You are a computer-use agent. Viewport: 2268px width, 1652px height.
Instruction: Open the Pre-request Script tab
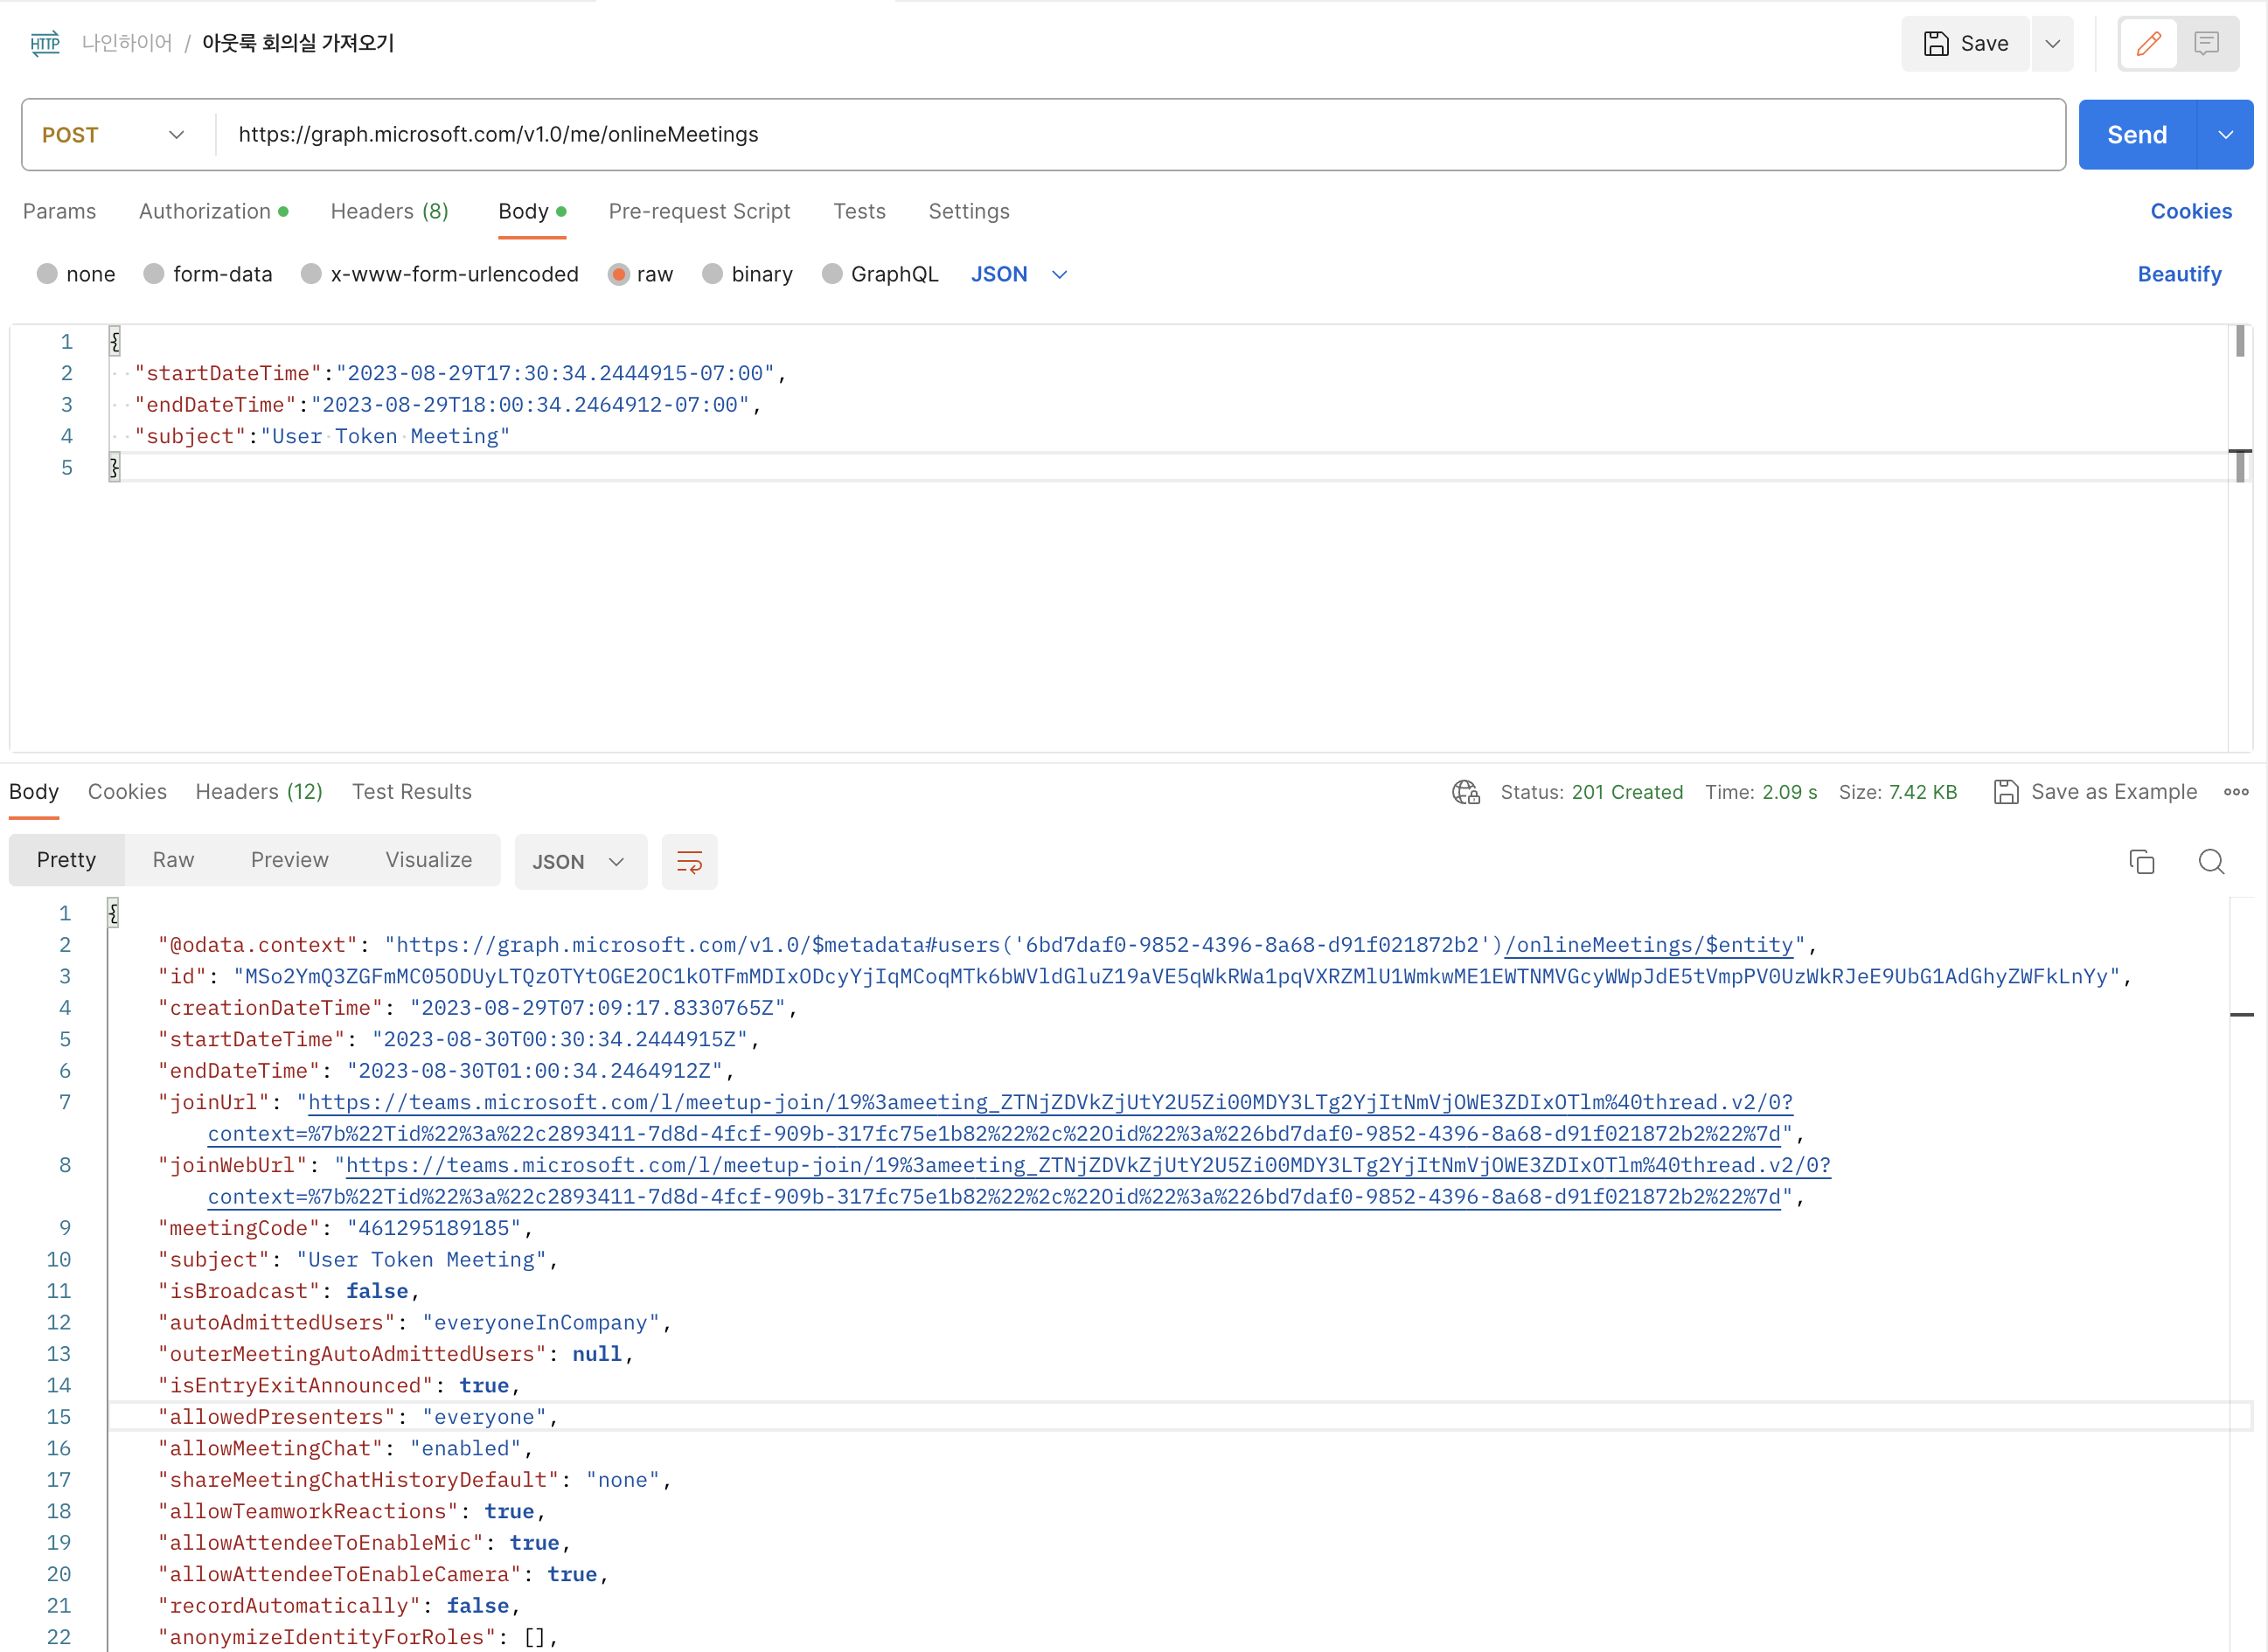699,211
